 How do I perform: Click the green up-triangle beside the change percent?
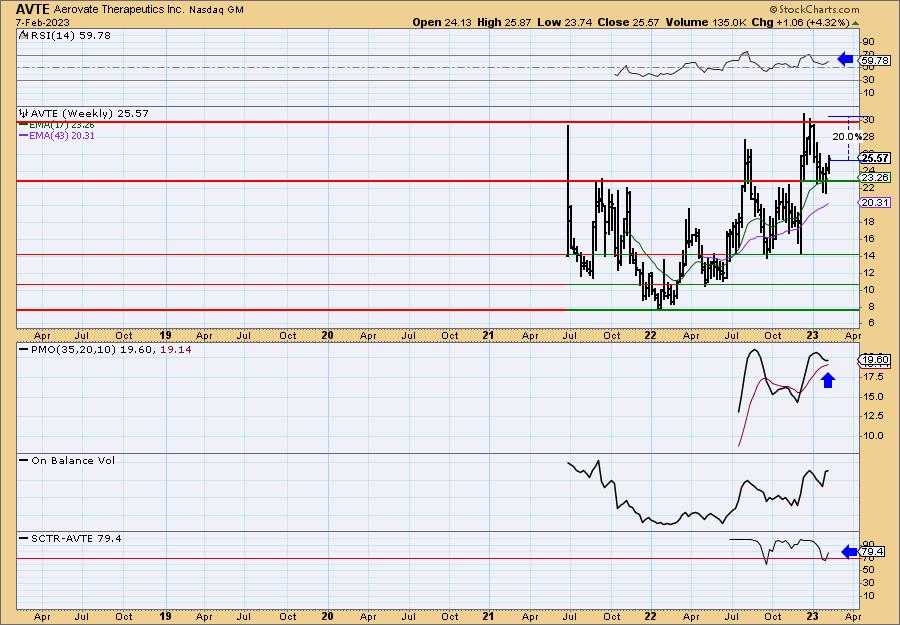pos(855,23)
